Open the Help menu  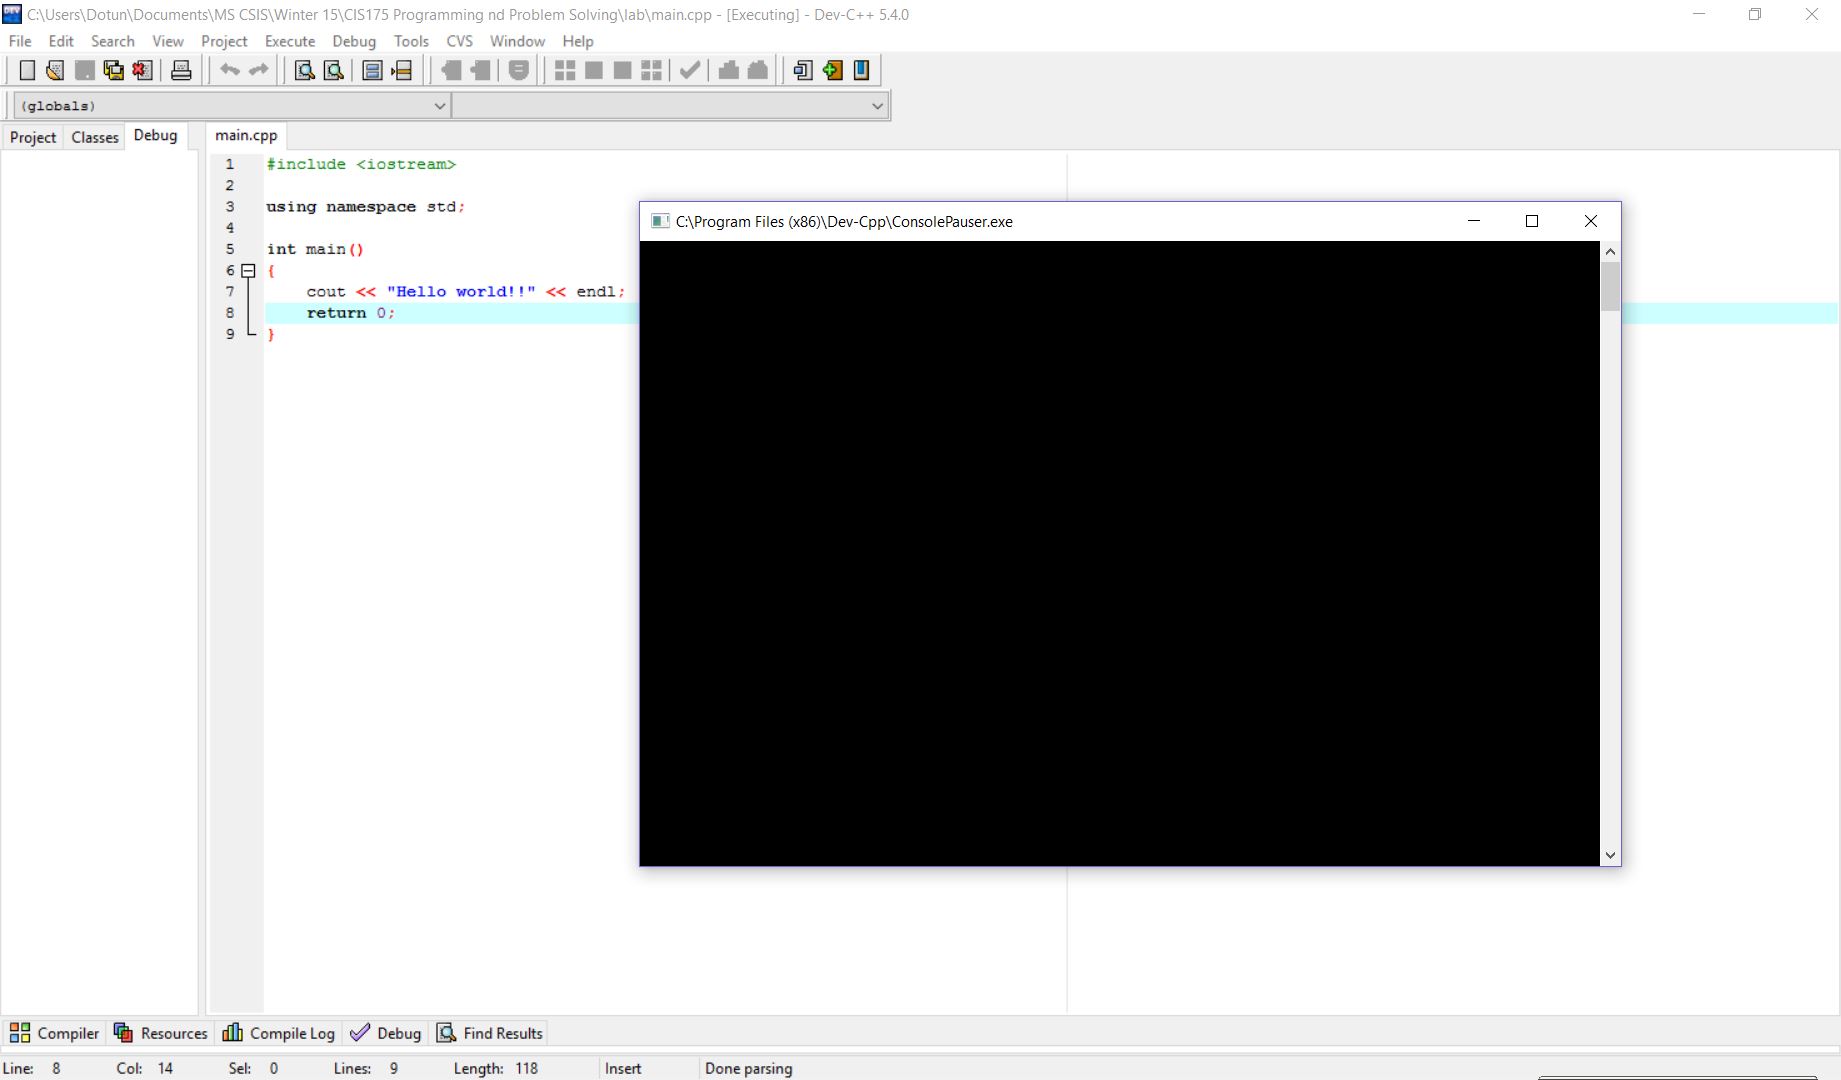click(x=578, y=41)
